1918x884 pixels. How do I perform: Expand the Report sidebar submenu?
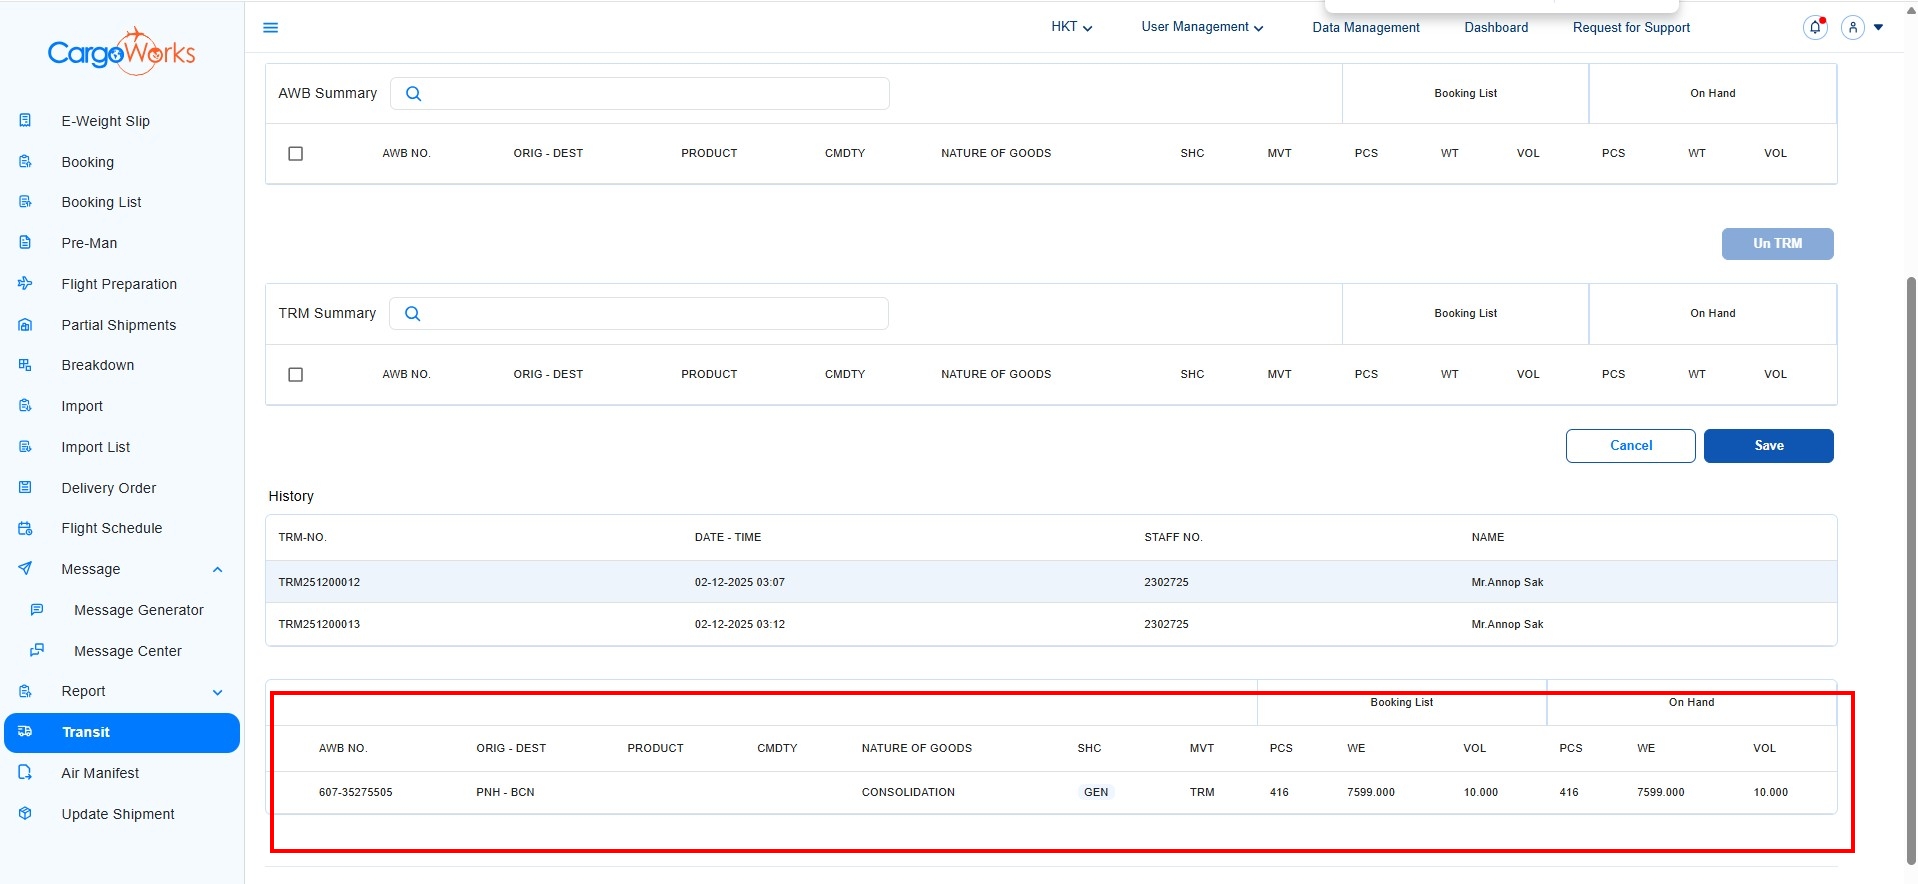pyautogui.click(x=218, y=692)
